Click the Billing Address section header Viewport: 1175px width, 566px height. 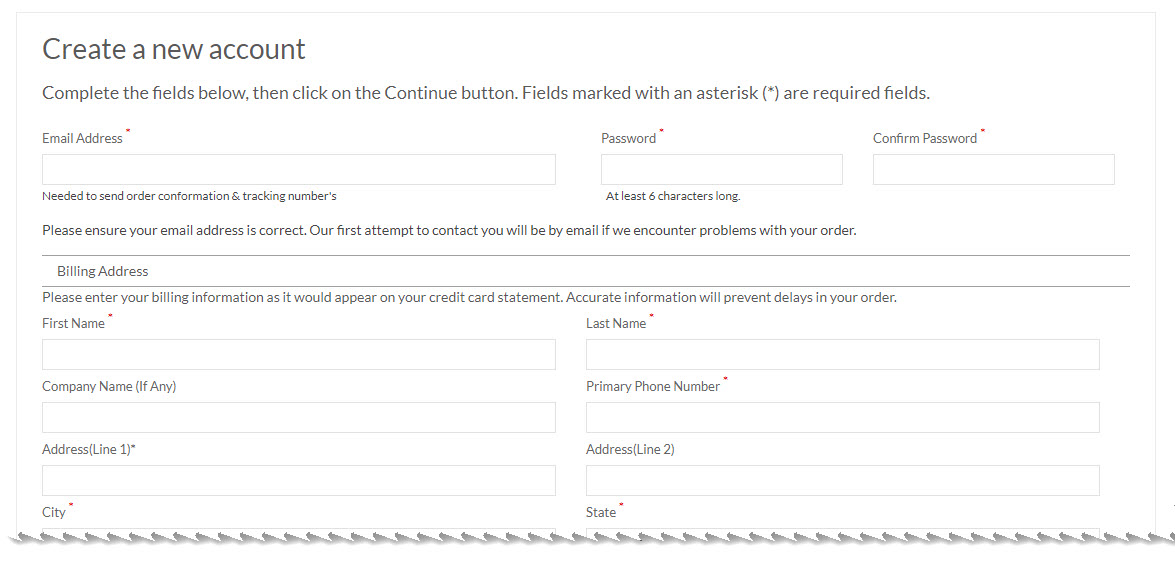coord(102,271)
